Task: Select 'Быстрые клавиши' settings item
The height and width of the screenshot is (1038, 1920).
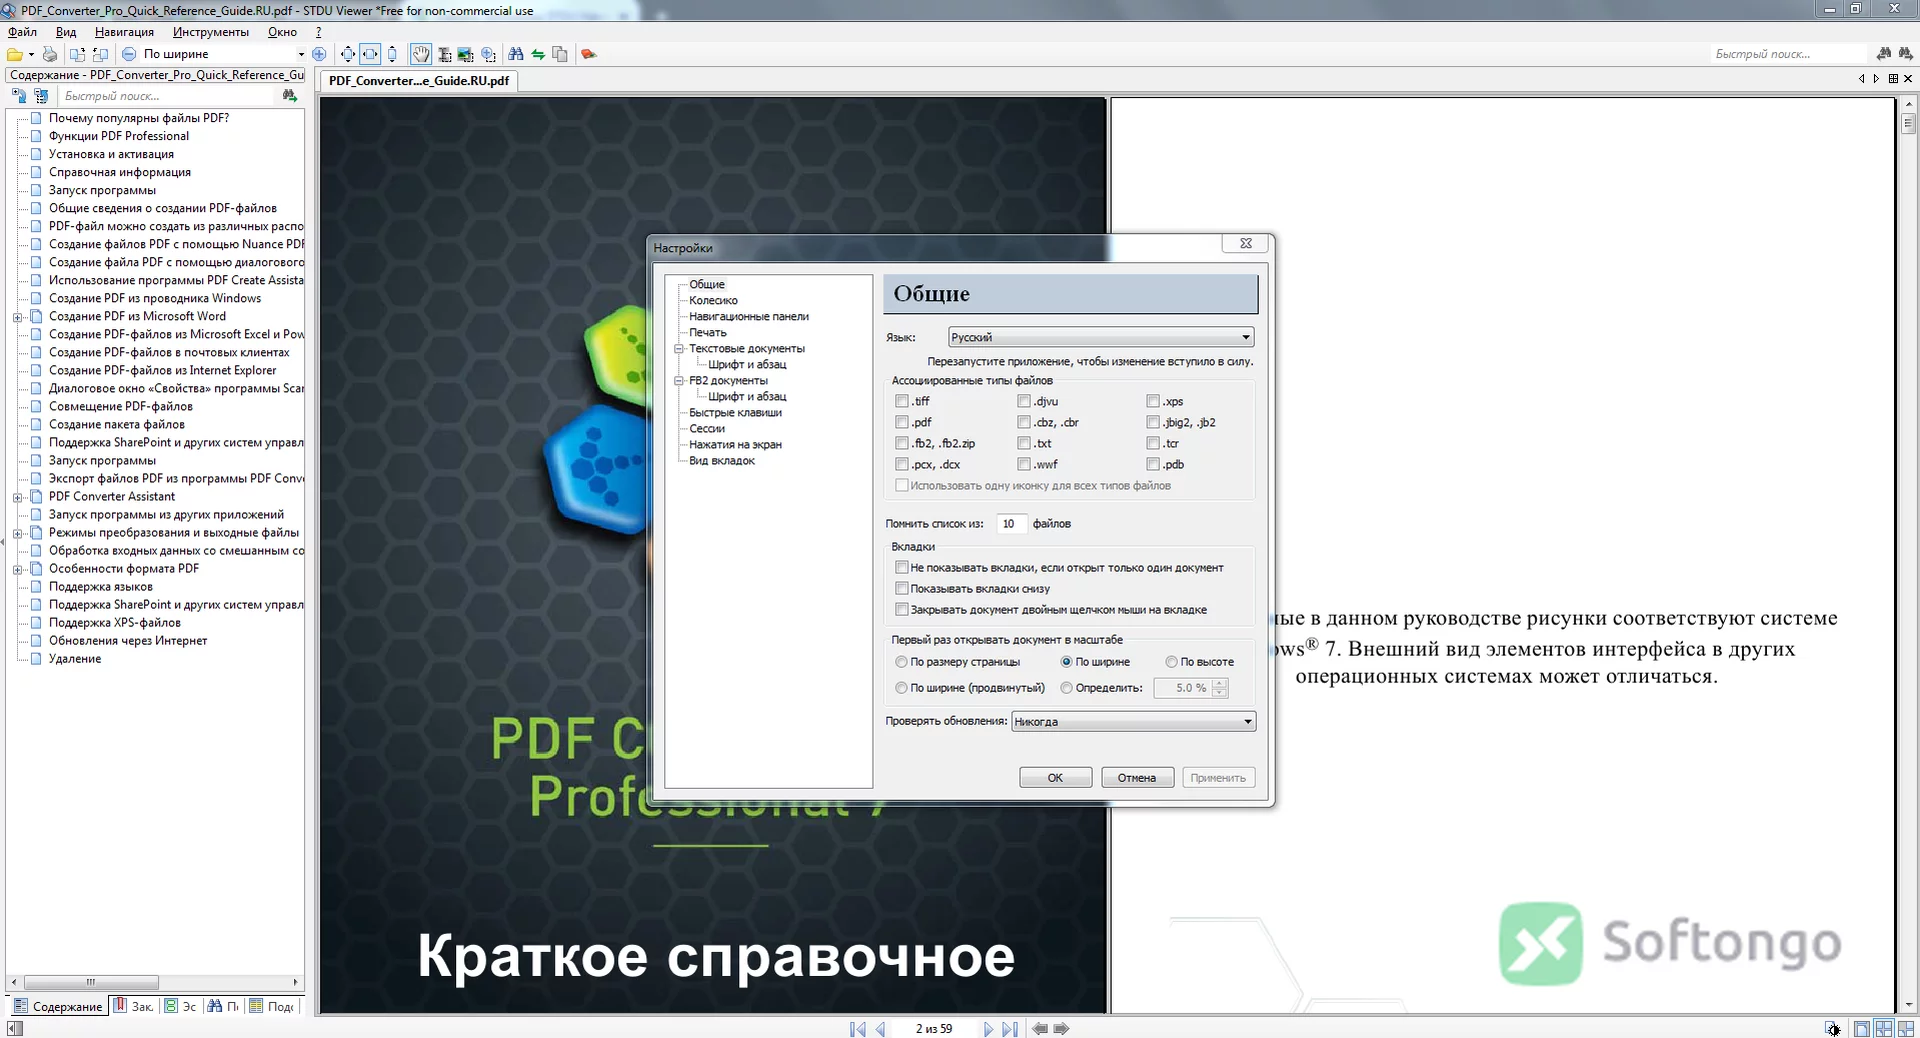Action: [x=735, y=413]
